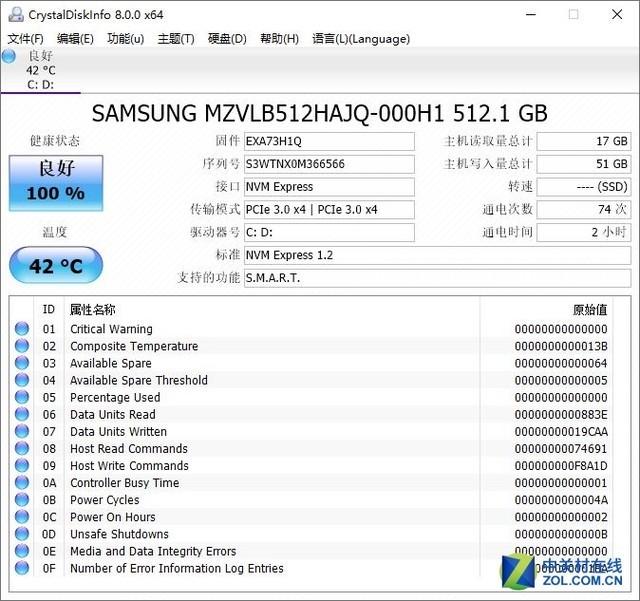The width and height of the screenshot is (640, 601).
Task: Click raw value 000000000F8A1D
Action: pyautogui.click(x=561, y=466)
